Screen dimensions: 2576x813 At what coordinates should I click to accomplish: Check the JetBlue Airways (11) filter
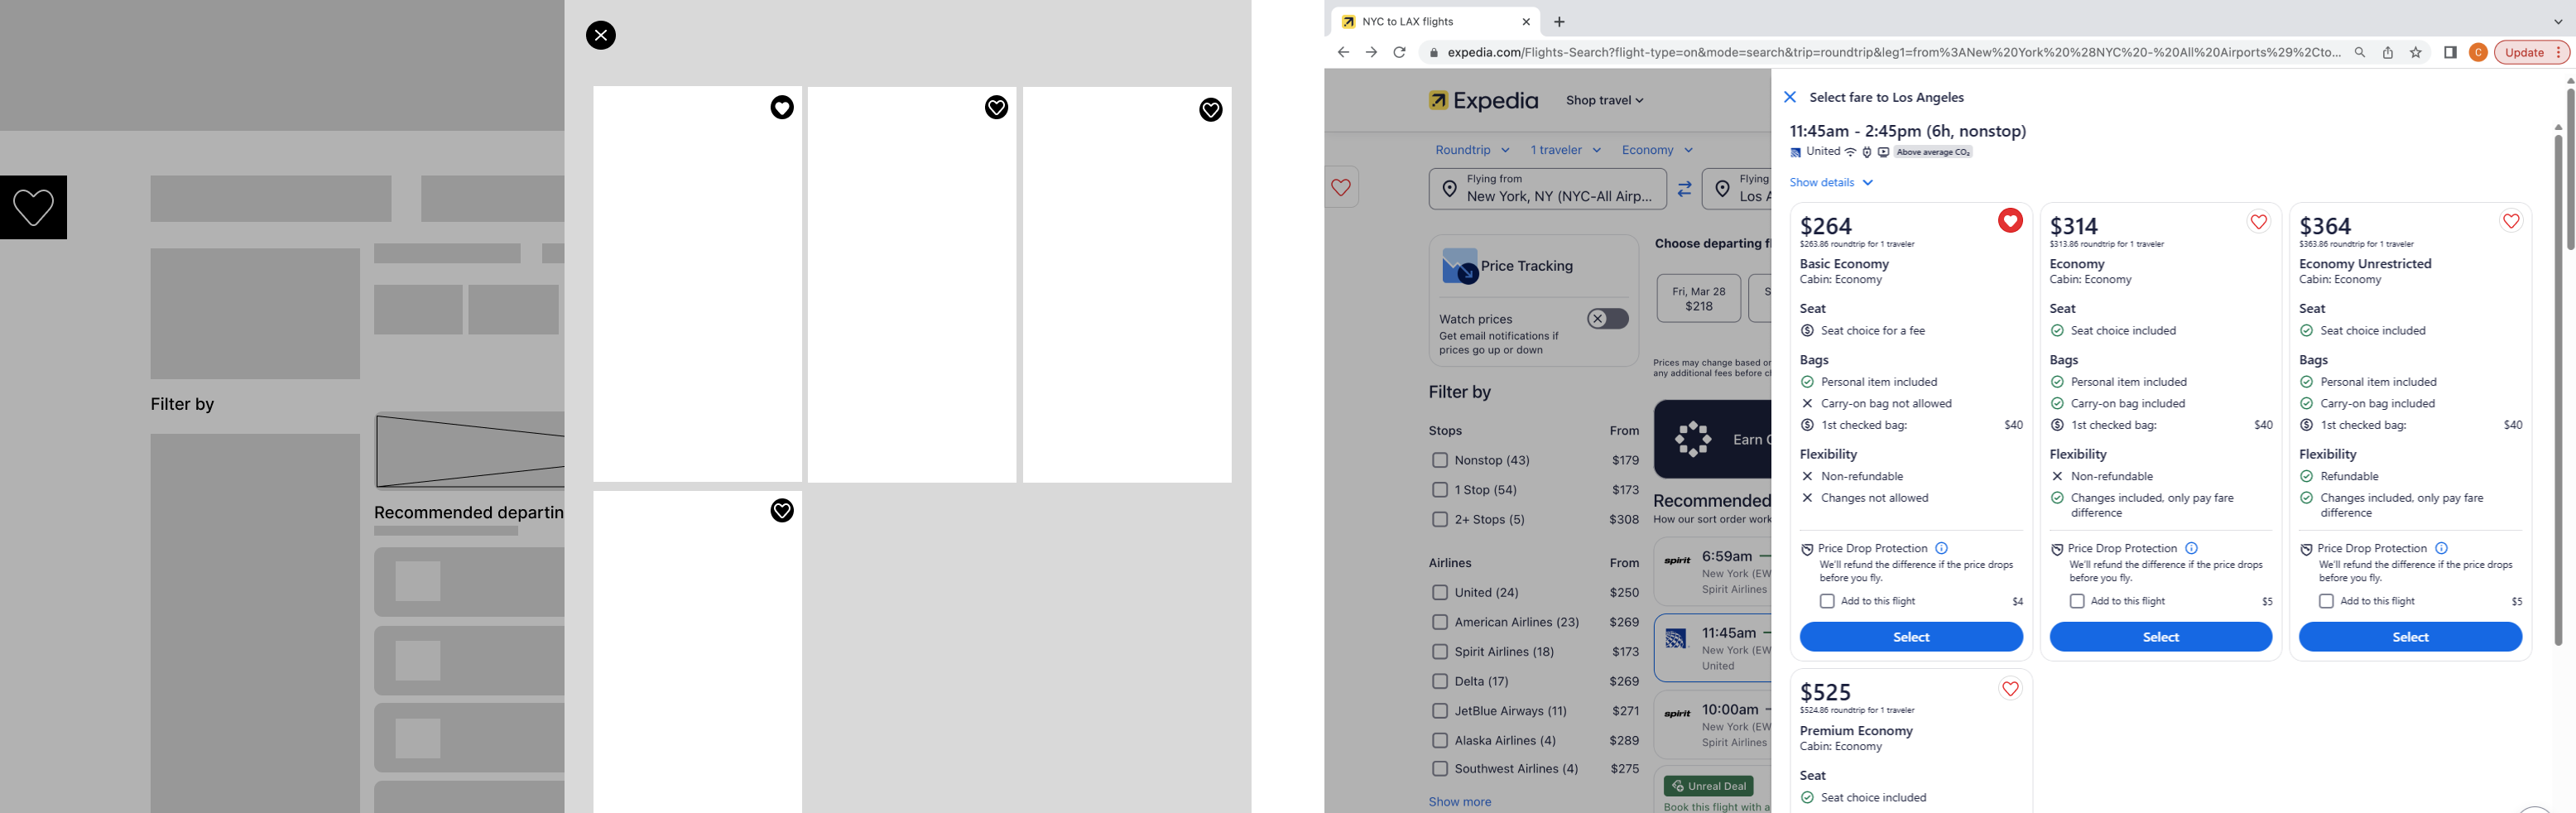coord(1439,711)
